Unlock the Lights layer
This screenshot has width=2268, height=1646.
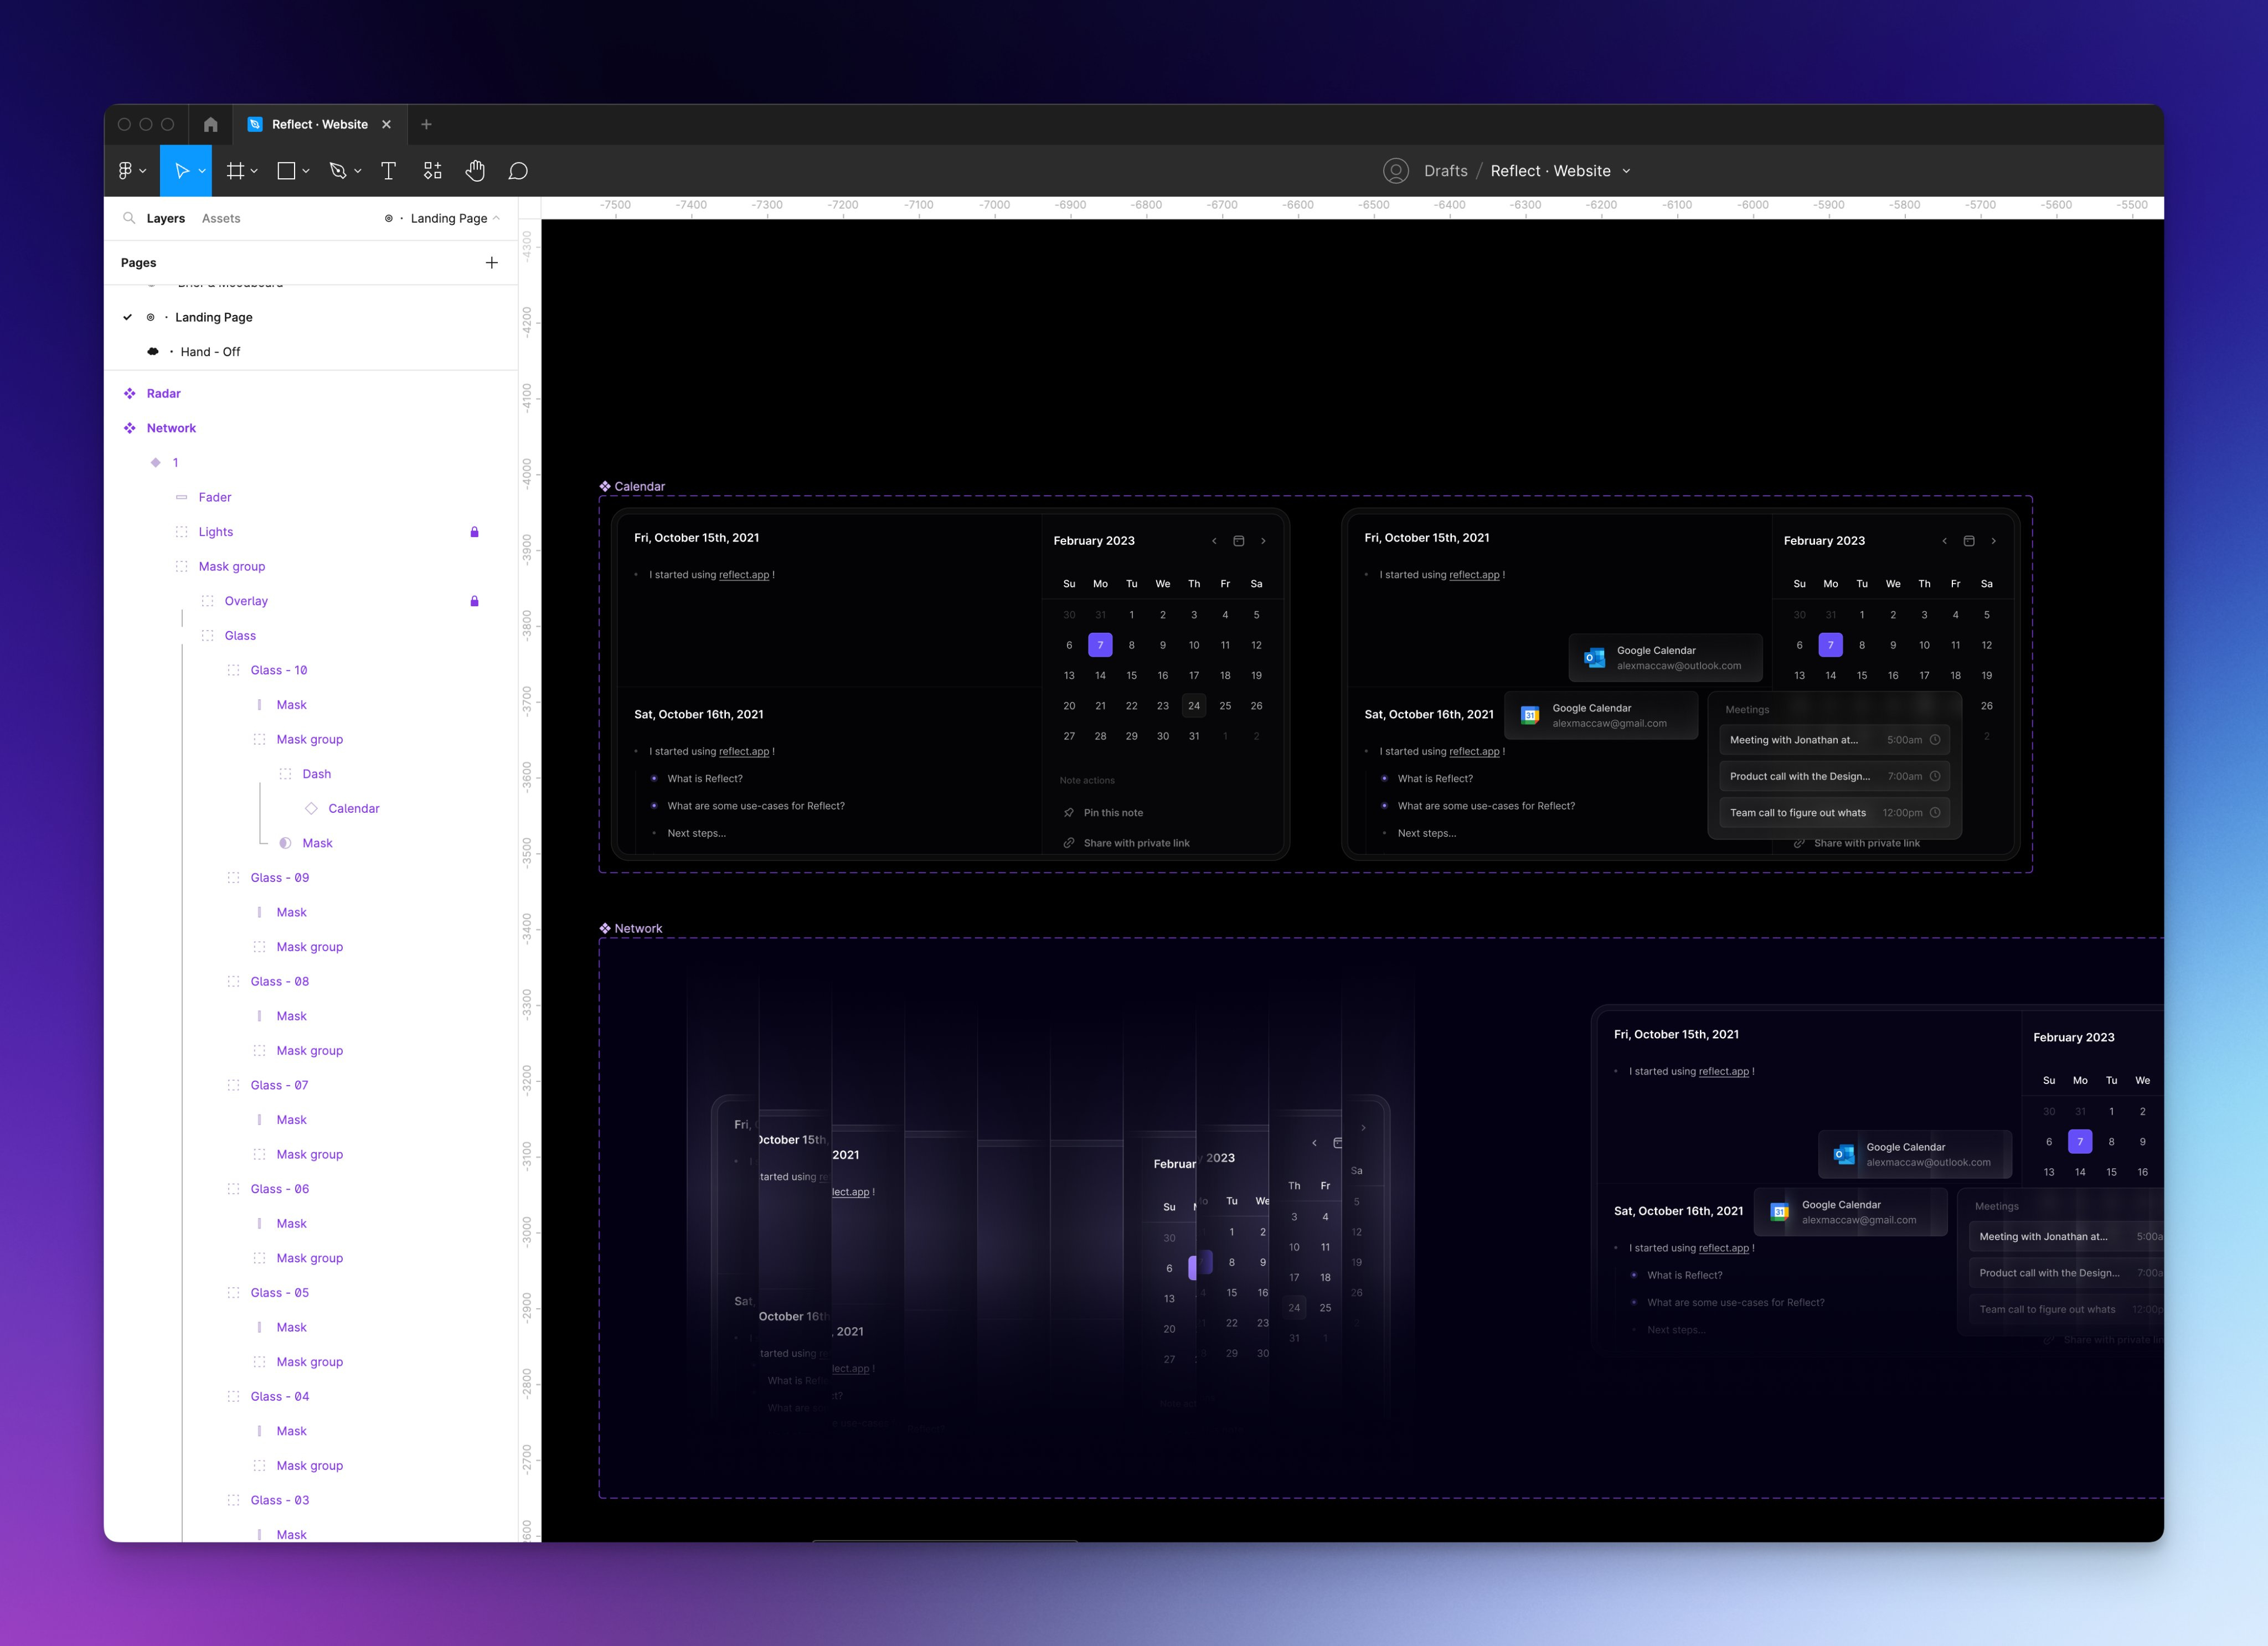coord(475,531)
